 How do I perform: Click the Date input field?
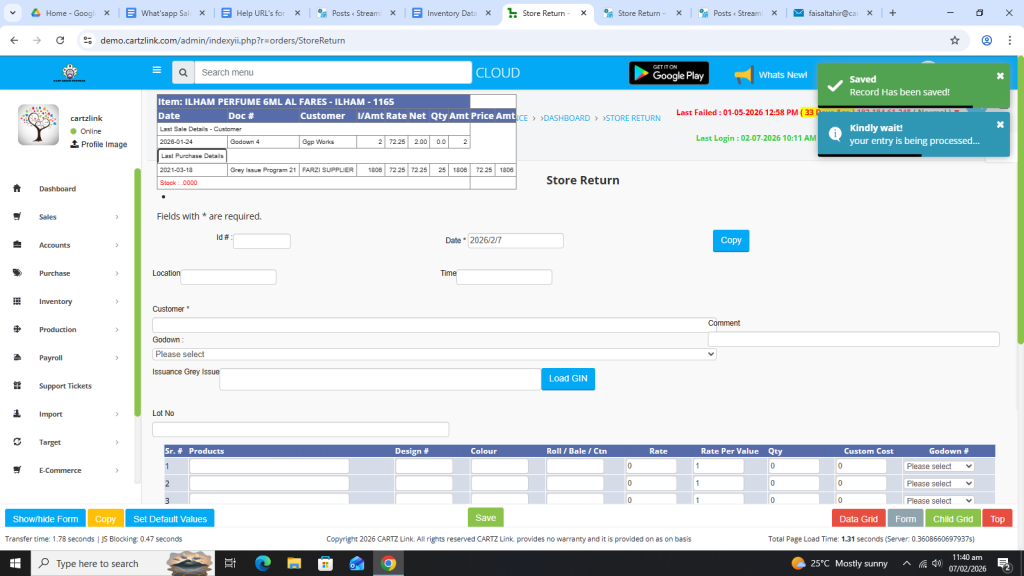tap(515, 241)
